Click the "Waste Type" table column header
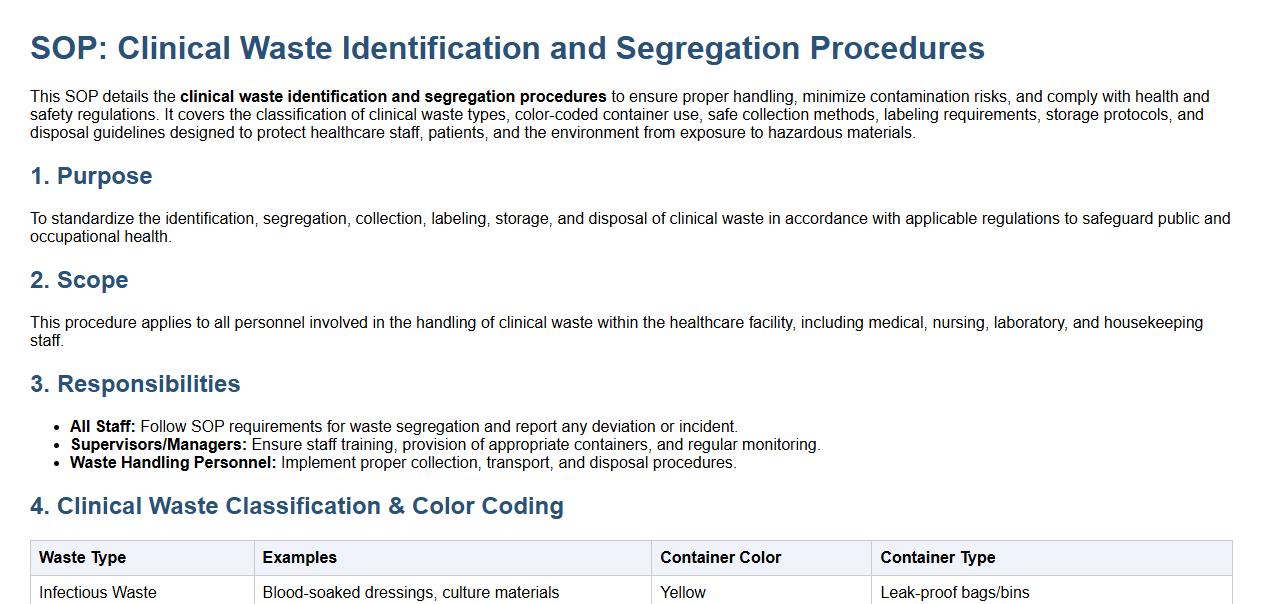 pyautogui.click(x=83, y=558)
